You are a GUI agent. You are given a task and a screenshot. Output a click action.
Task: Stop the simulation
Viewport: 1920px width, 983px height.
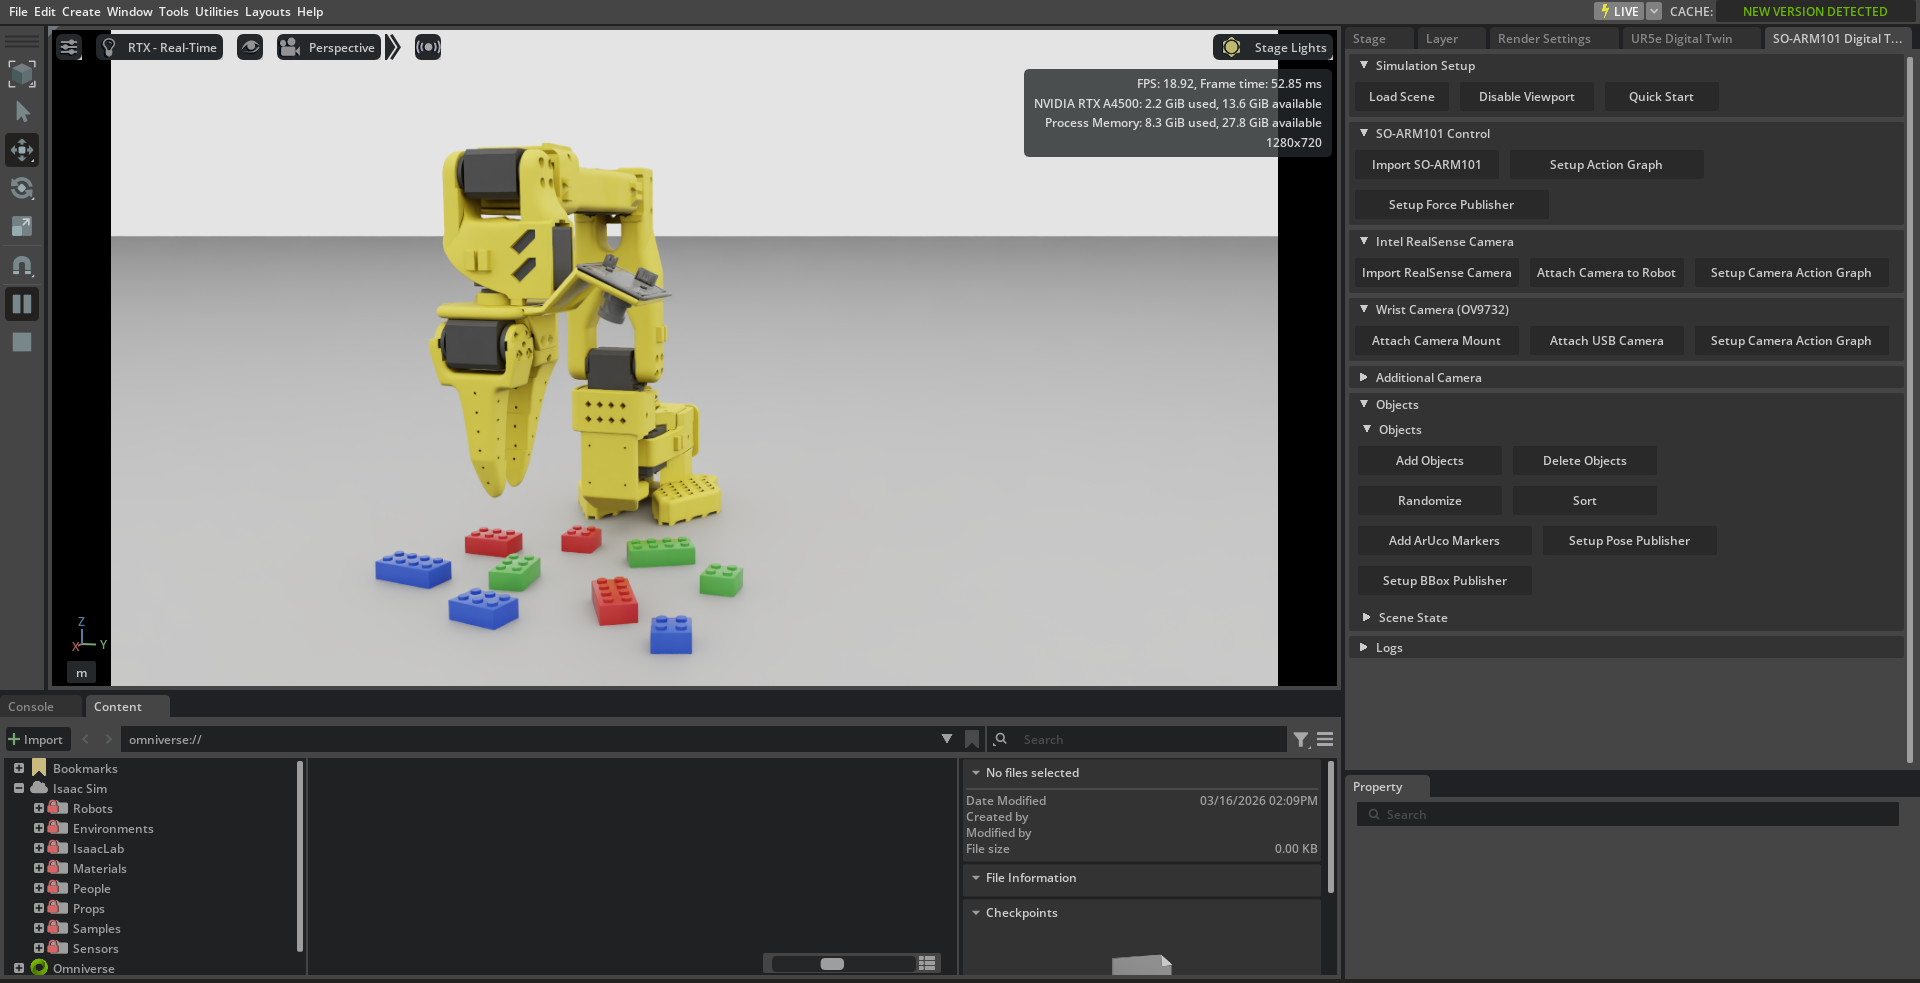pos(22,342)
